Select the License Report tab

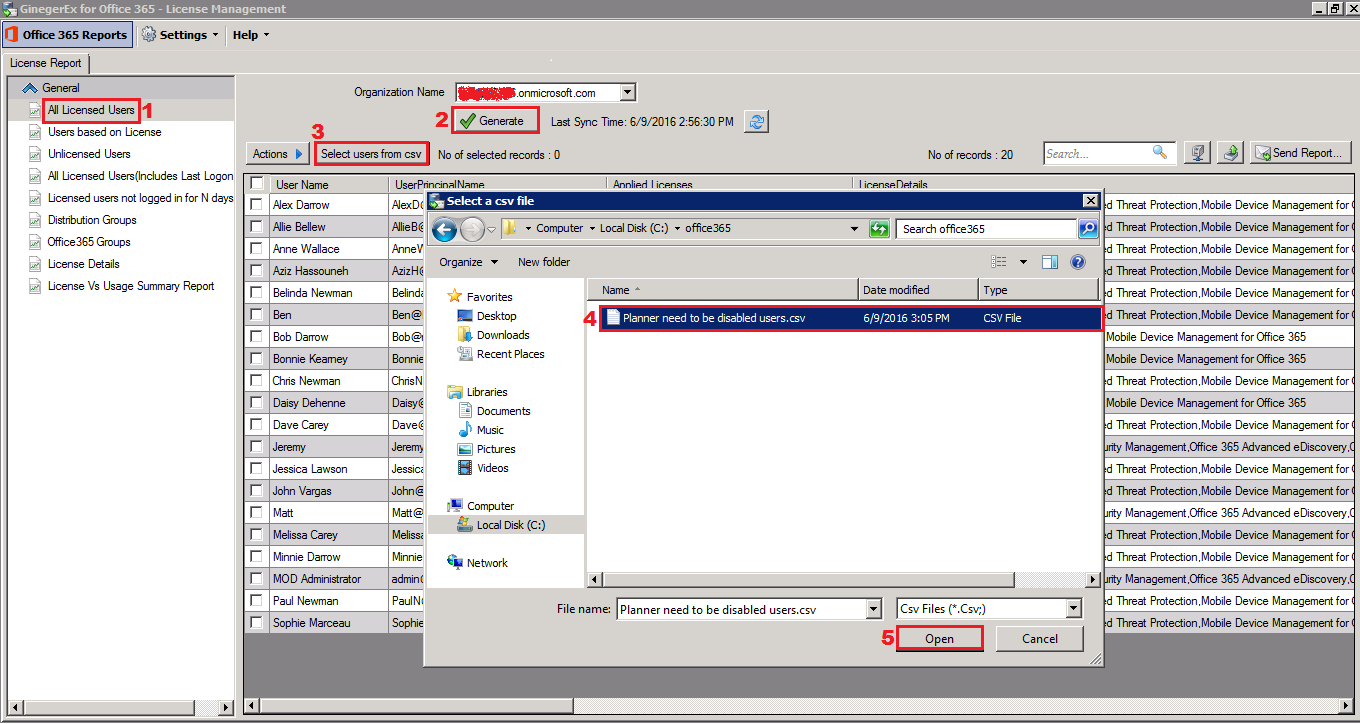[46, 64]
